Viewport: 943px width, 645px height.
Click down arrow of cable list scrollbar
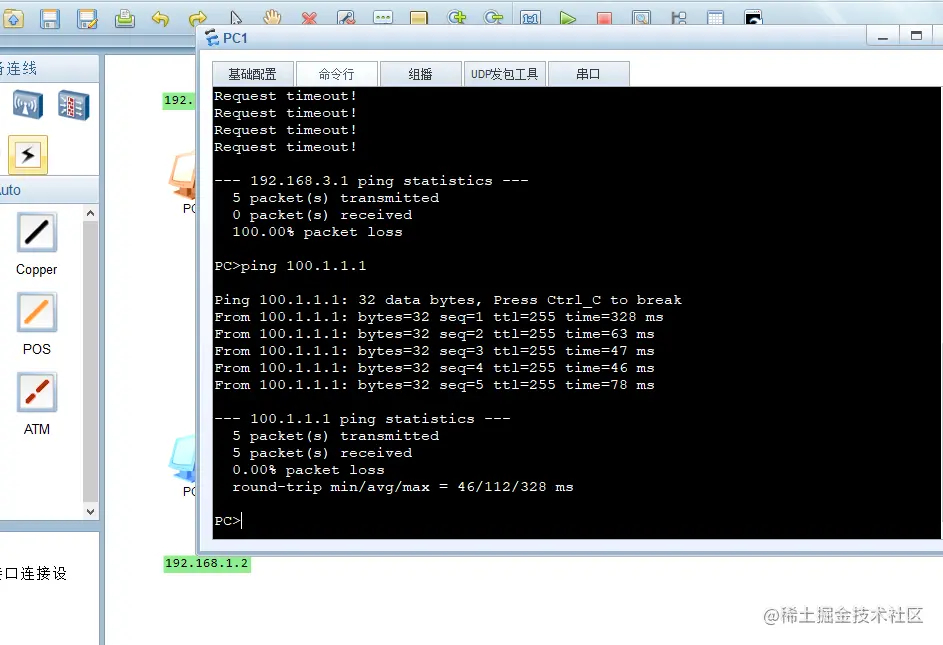tap(90, 511)
